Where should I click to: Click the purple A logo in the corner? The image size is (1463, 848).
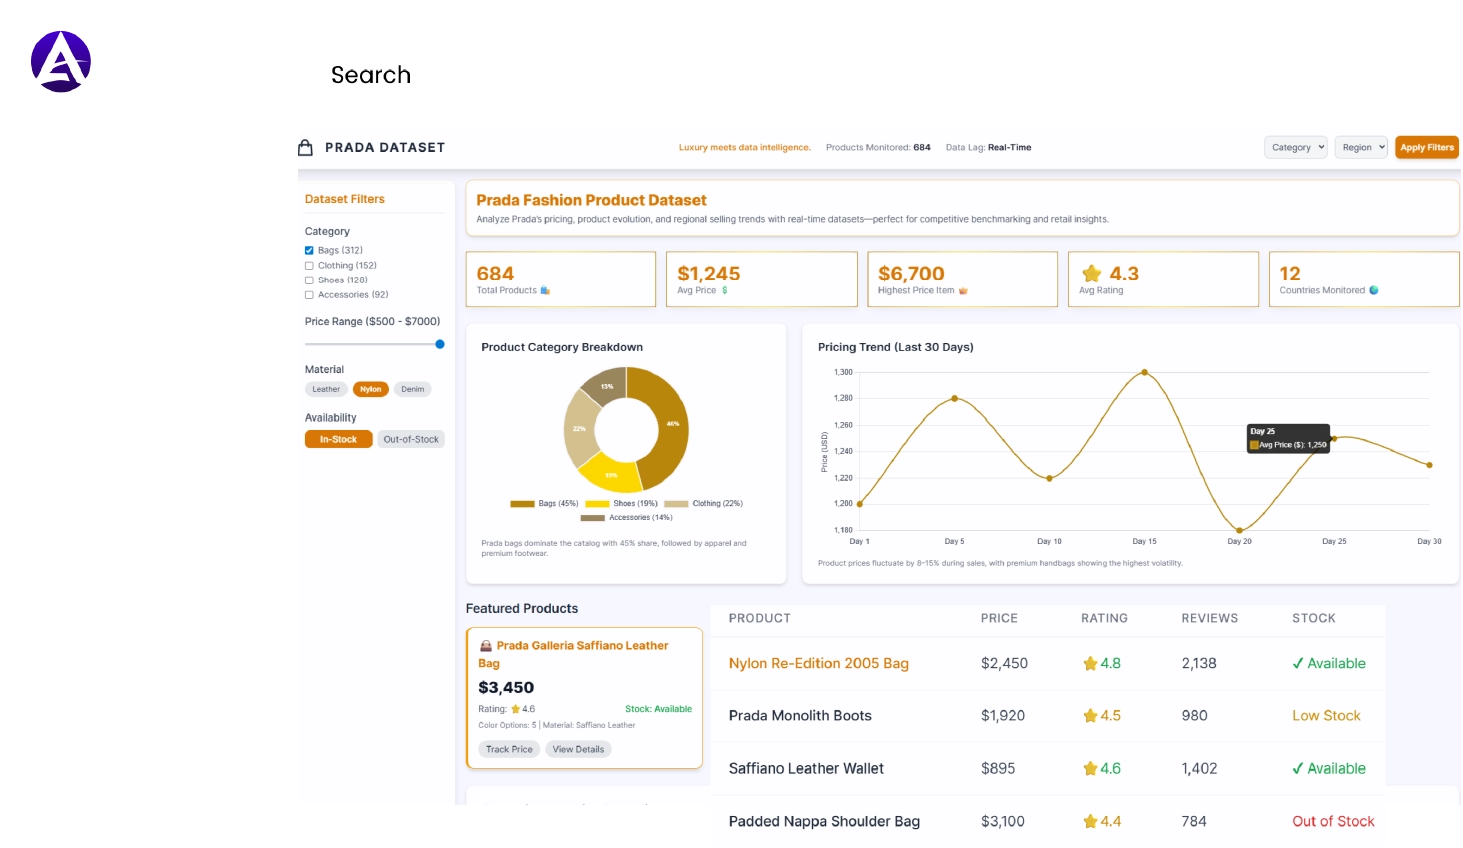(60, 60)
